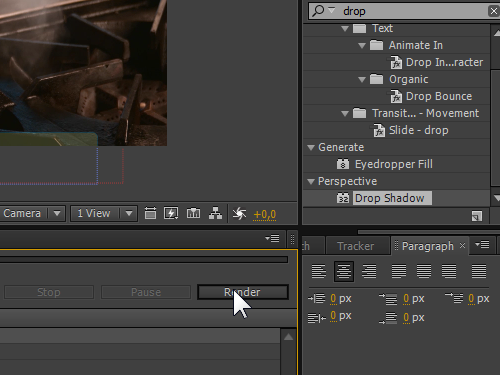Image resolution: width=500 pixels, height=375 pixels.
Task: Open the Comp Flowchart icon
Action: (215, 213)
